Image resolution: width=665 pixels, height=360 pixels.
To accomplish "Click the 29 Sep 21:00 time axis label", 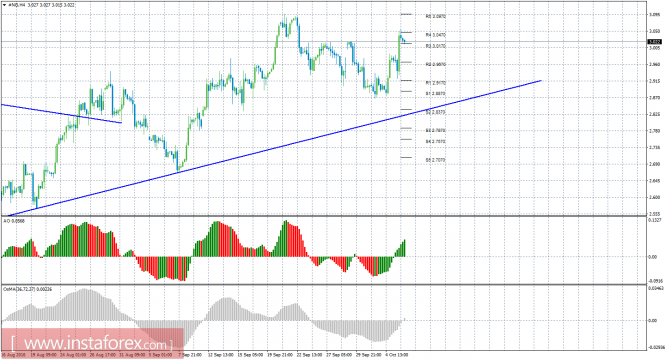I will [369, 354].
